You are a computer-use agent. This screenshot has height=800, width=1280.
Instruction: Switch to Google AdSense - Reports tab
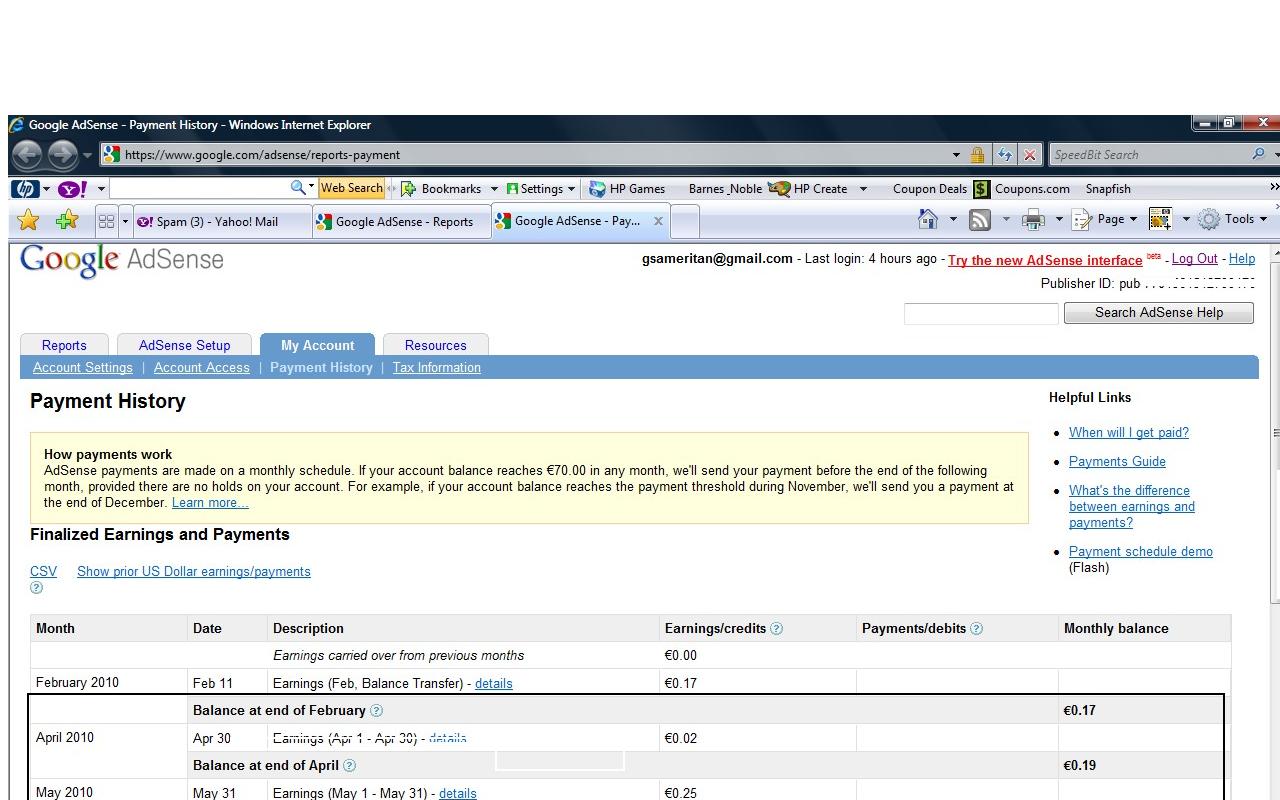click(401, 222)
